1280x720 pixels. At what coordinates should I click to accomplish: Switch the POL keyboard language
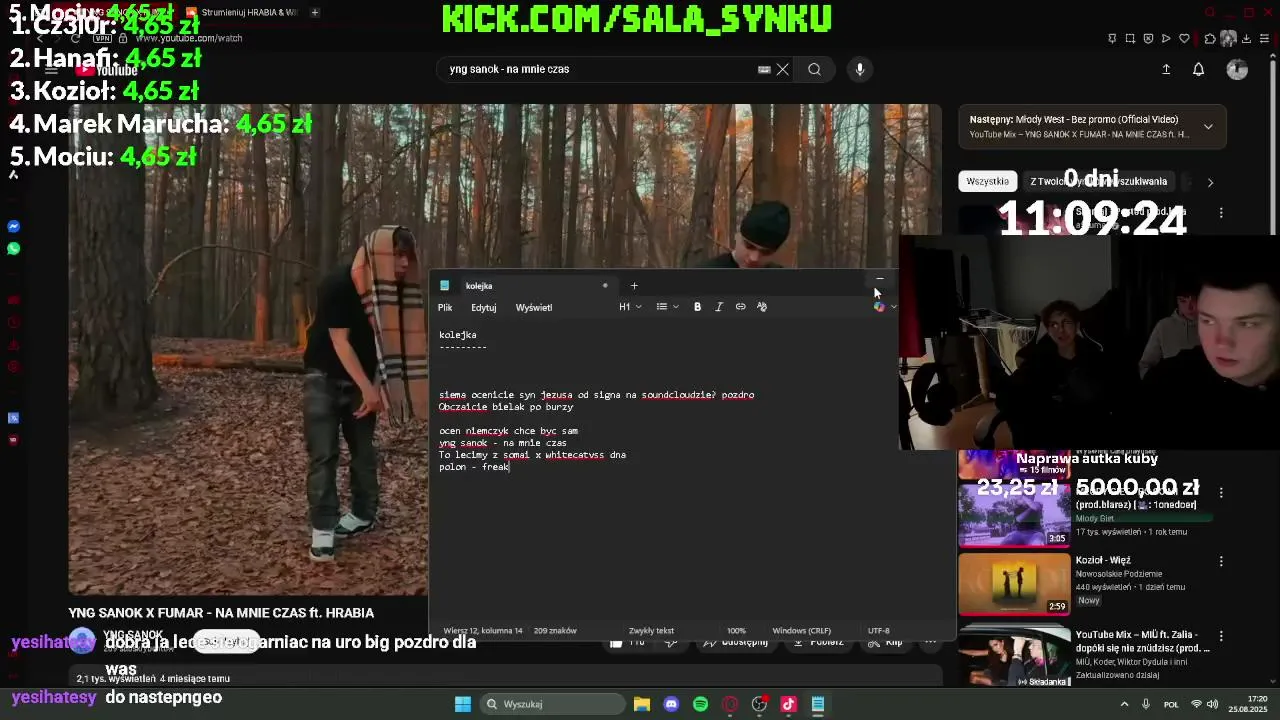(1171, 704)
